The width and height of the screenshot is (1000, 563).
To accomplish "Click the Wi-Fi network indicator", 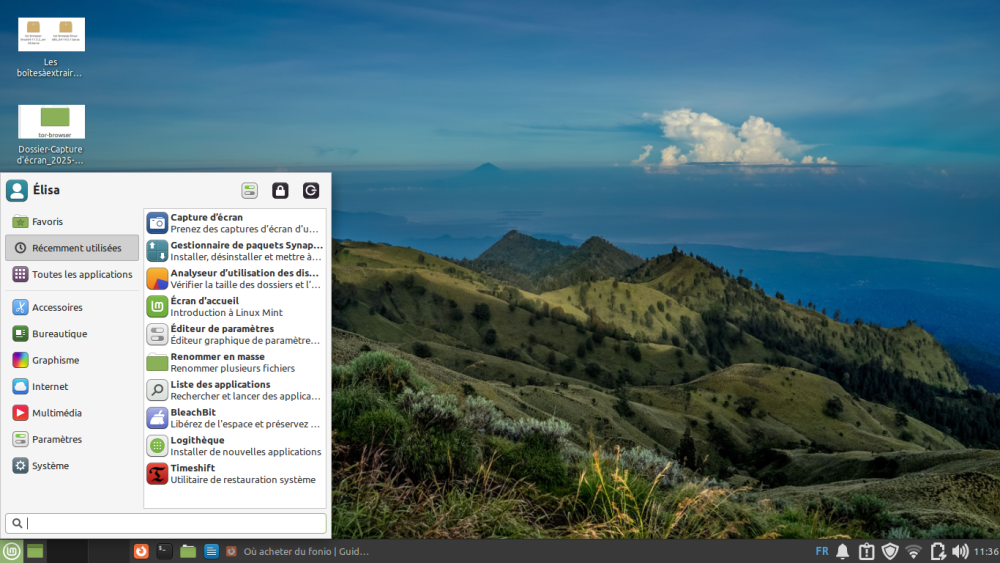I will (913, 551).
